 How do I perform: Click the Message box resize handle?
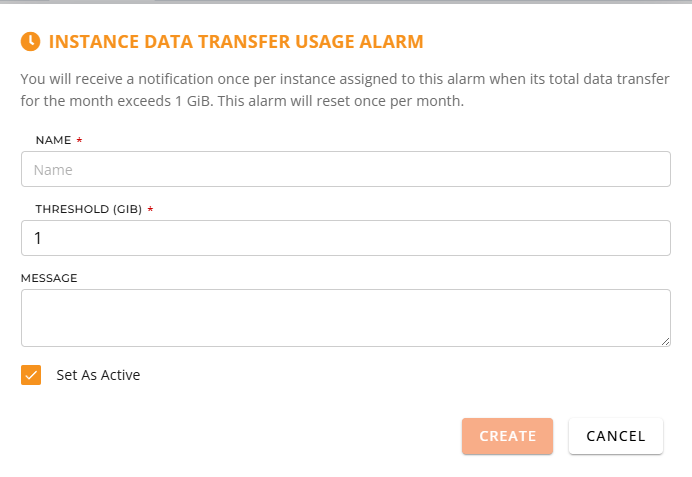click(666, 342)
